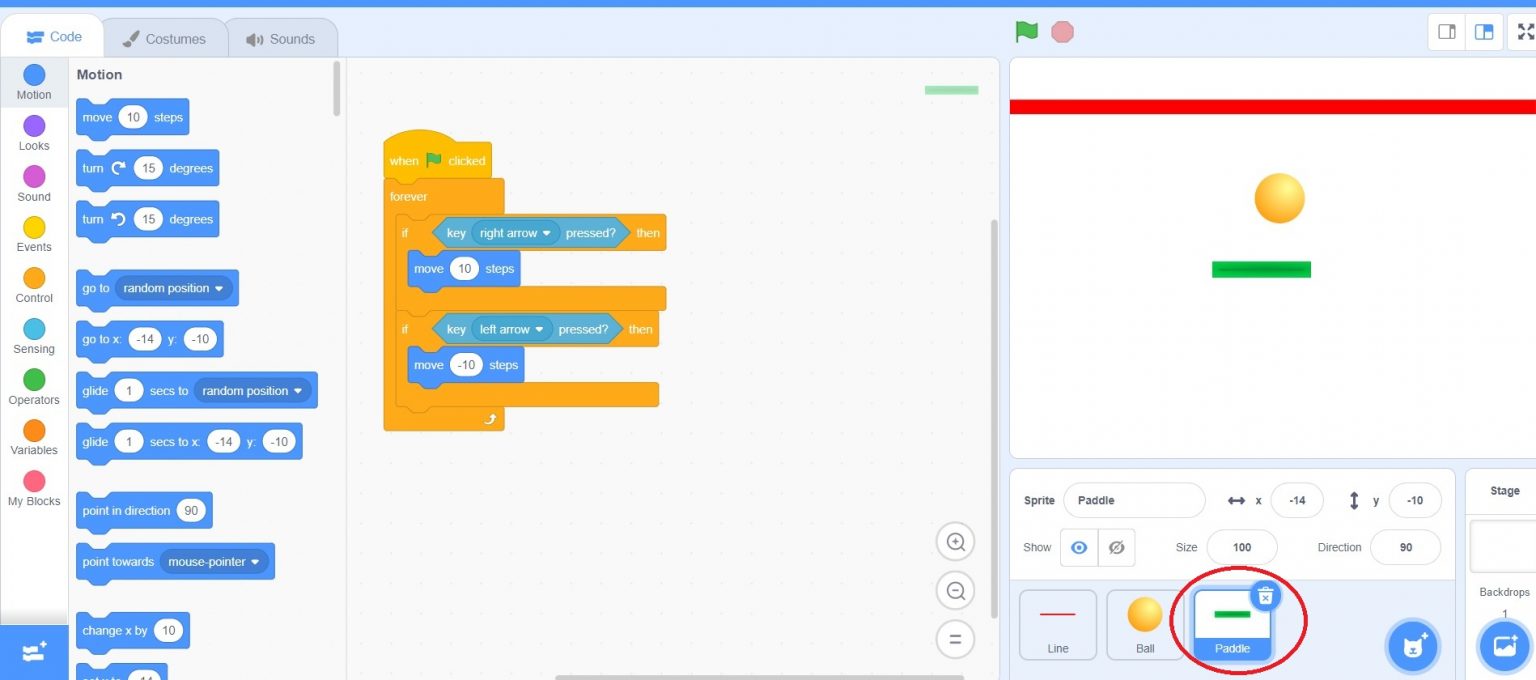Delete the Paddle sprite using trash icon
Screen dimensions: 1536x680
point(1264,596)
